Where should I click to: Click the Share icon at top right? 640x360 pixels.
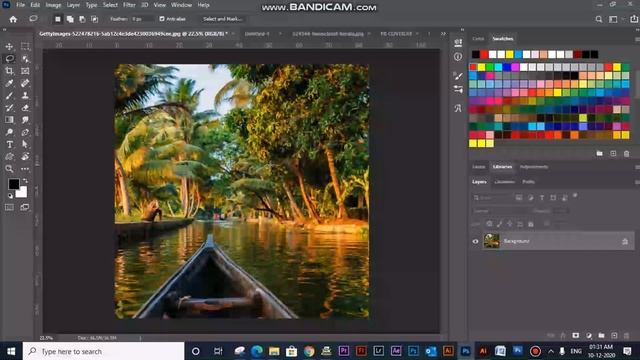click(634, 19)
